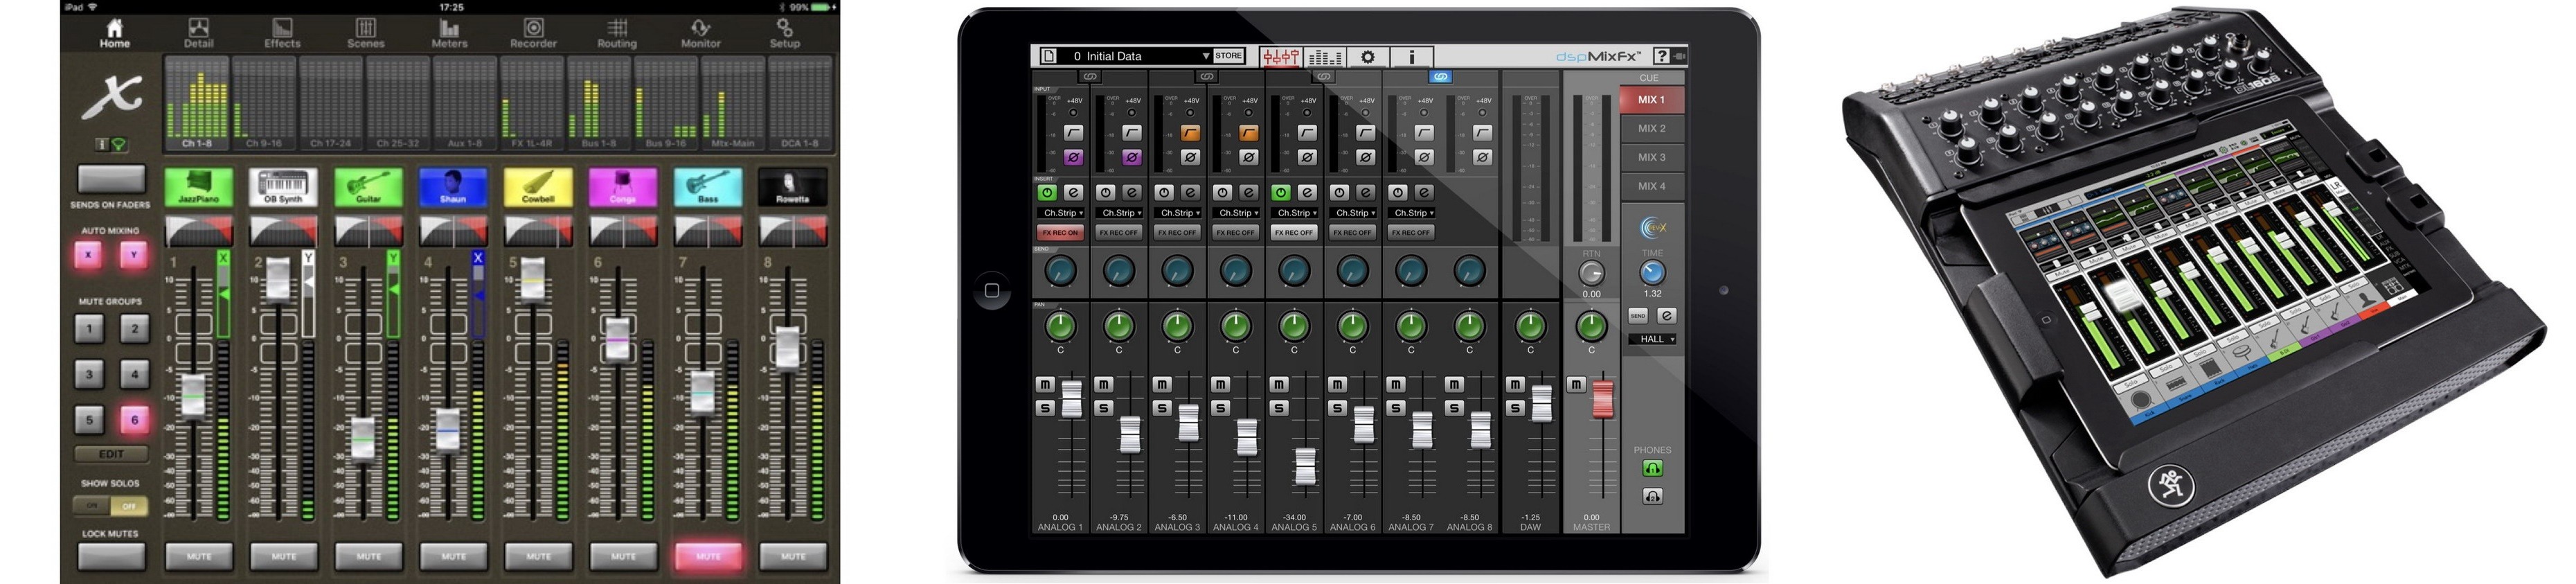Open the Setup gears icon
Viewport: 2576px width, 584px height.
784,33
